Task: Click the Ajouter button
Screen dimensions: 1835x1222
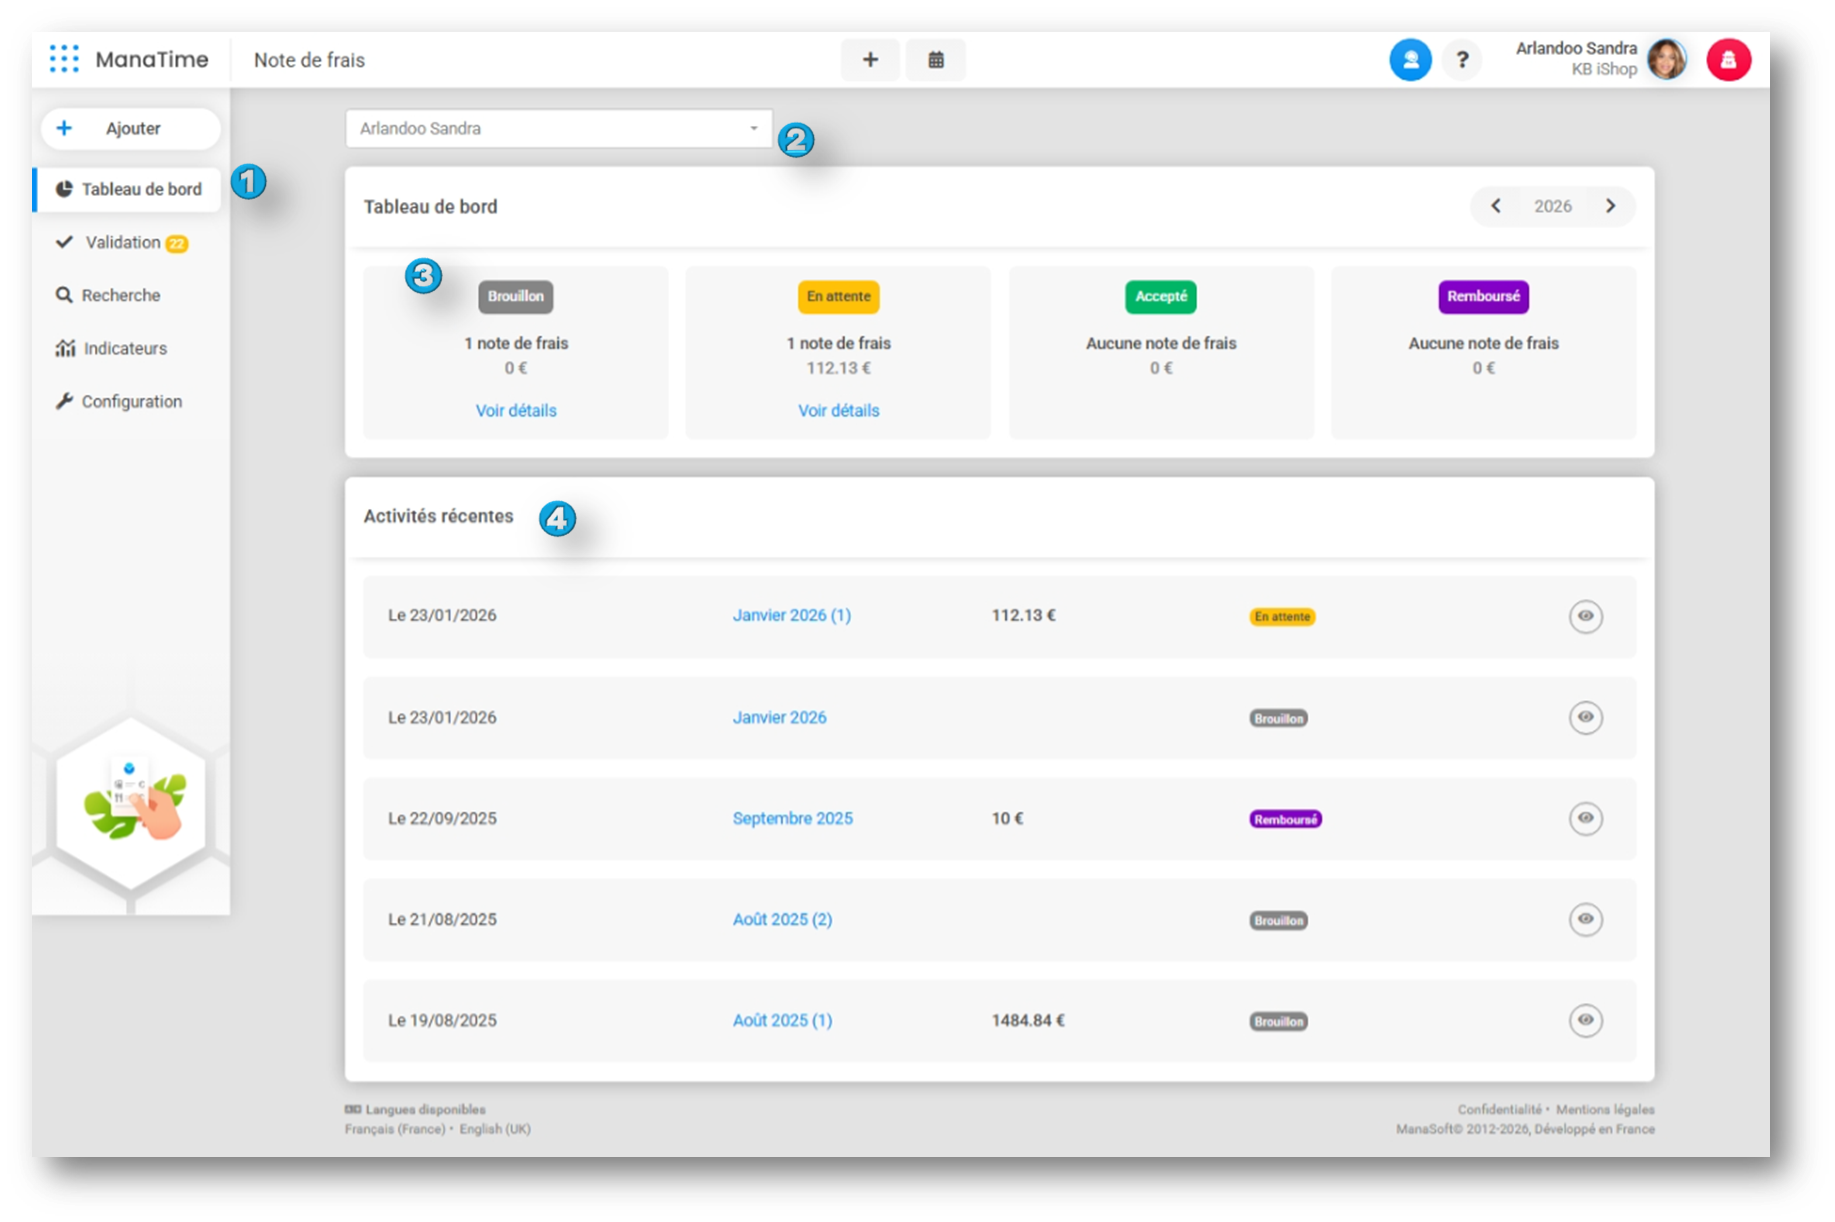Action: (x=130, y=128)
